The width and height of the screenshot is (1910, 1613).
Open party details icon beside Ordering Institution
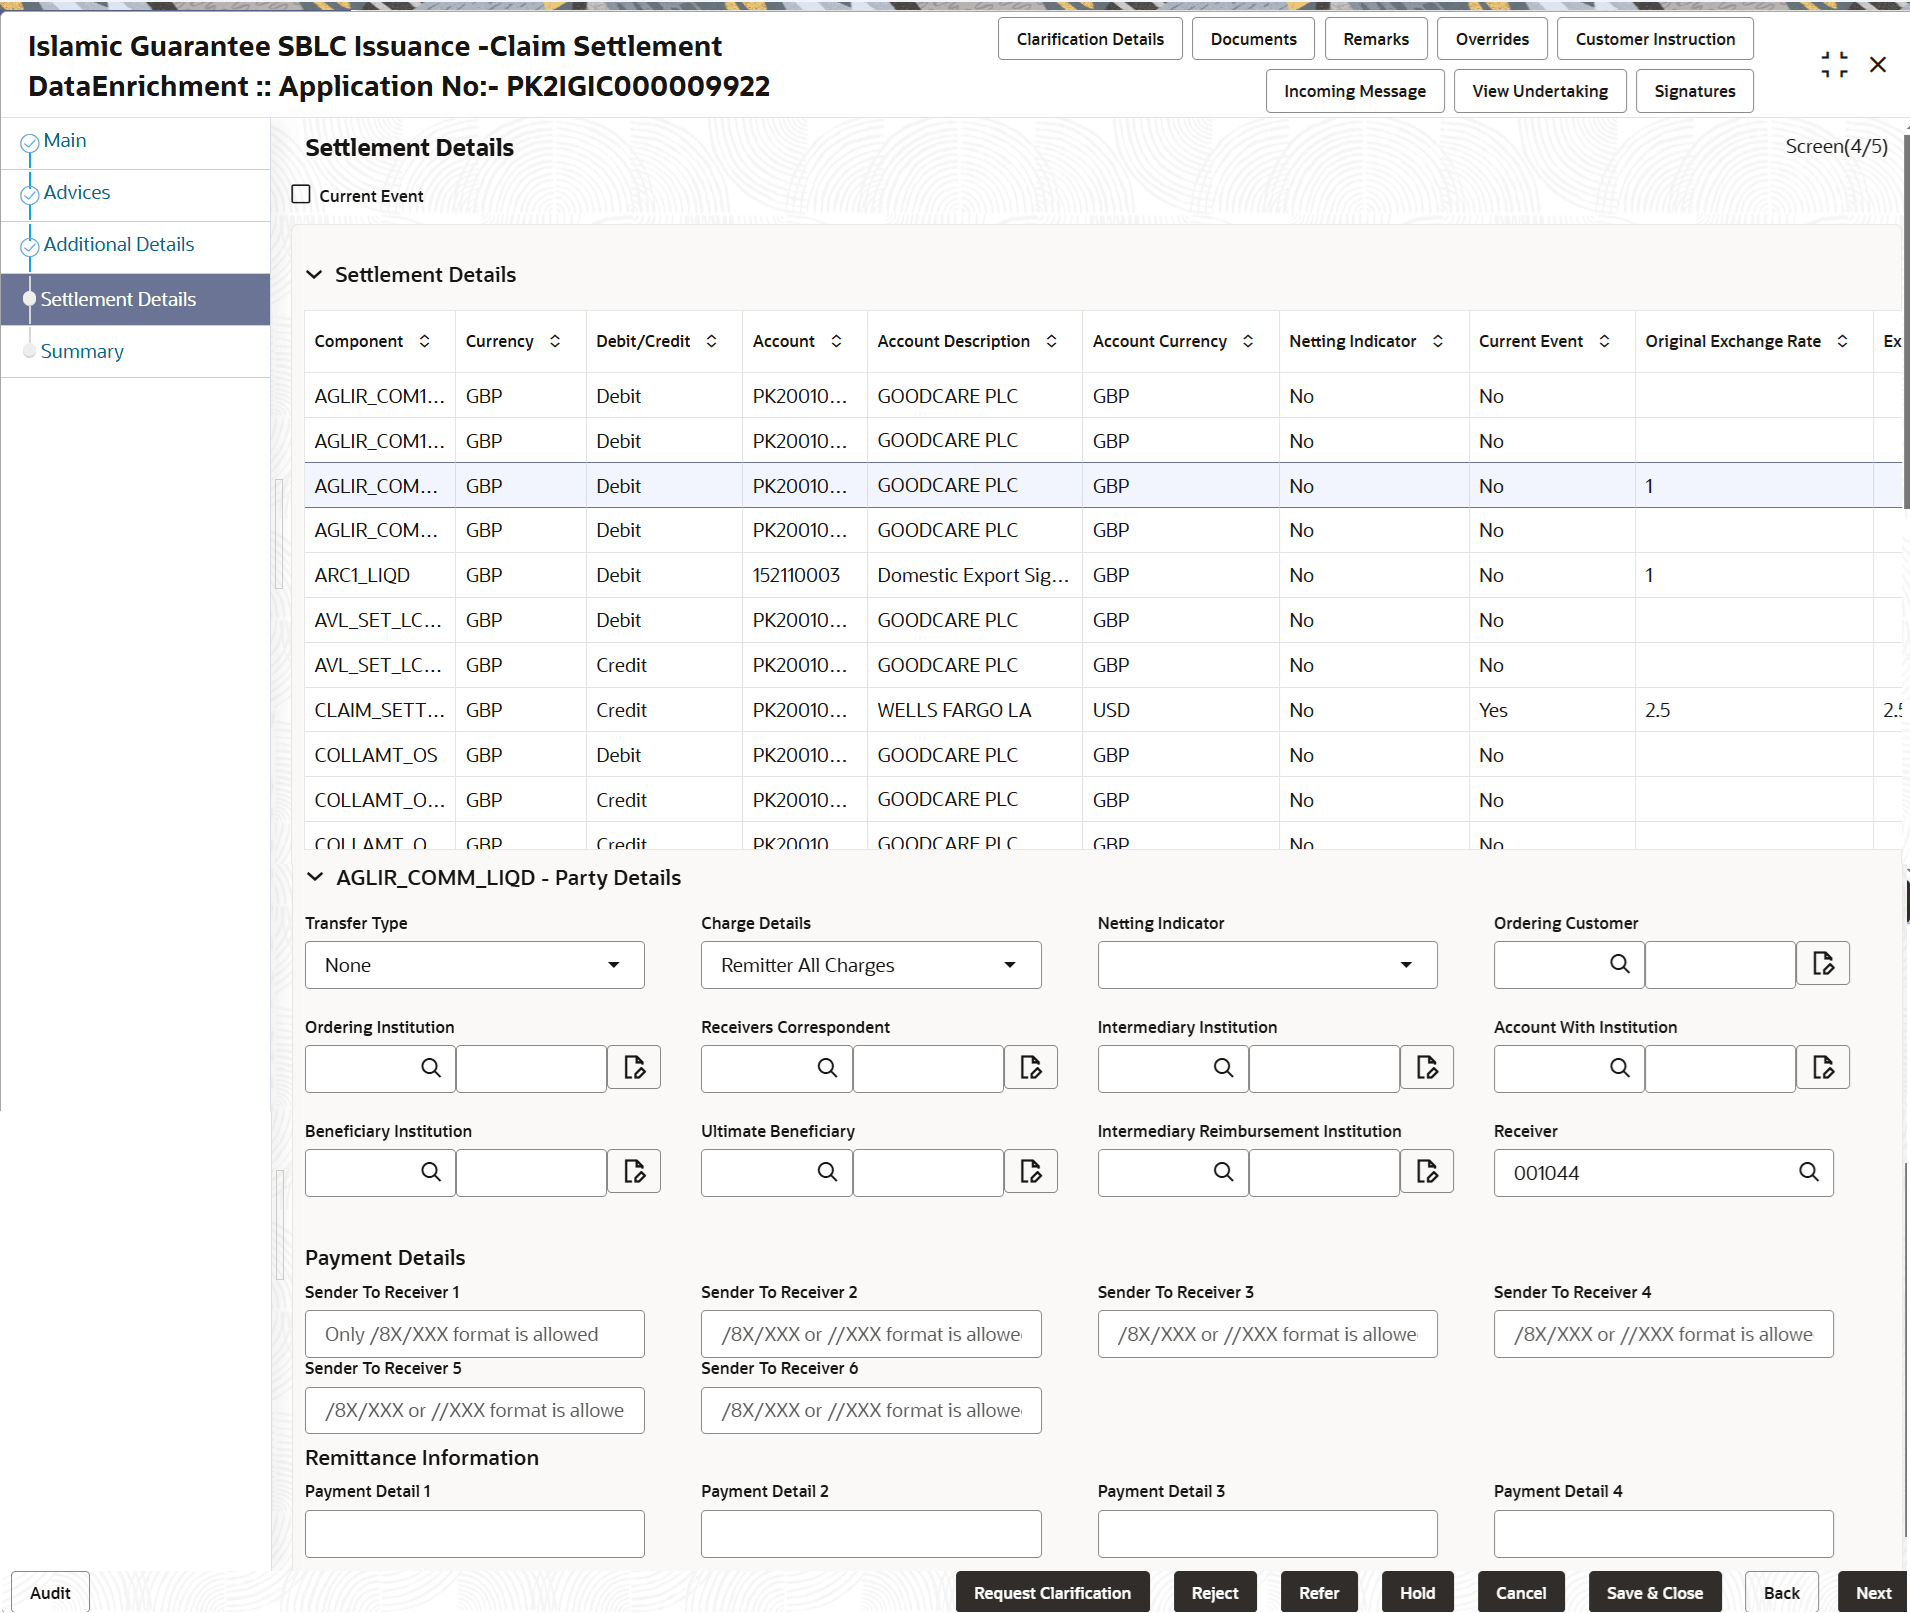coord(633,1068)
